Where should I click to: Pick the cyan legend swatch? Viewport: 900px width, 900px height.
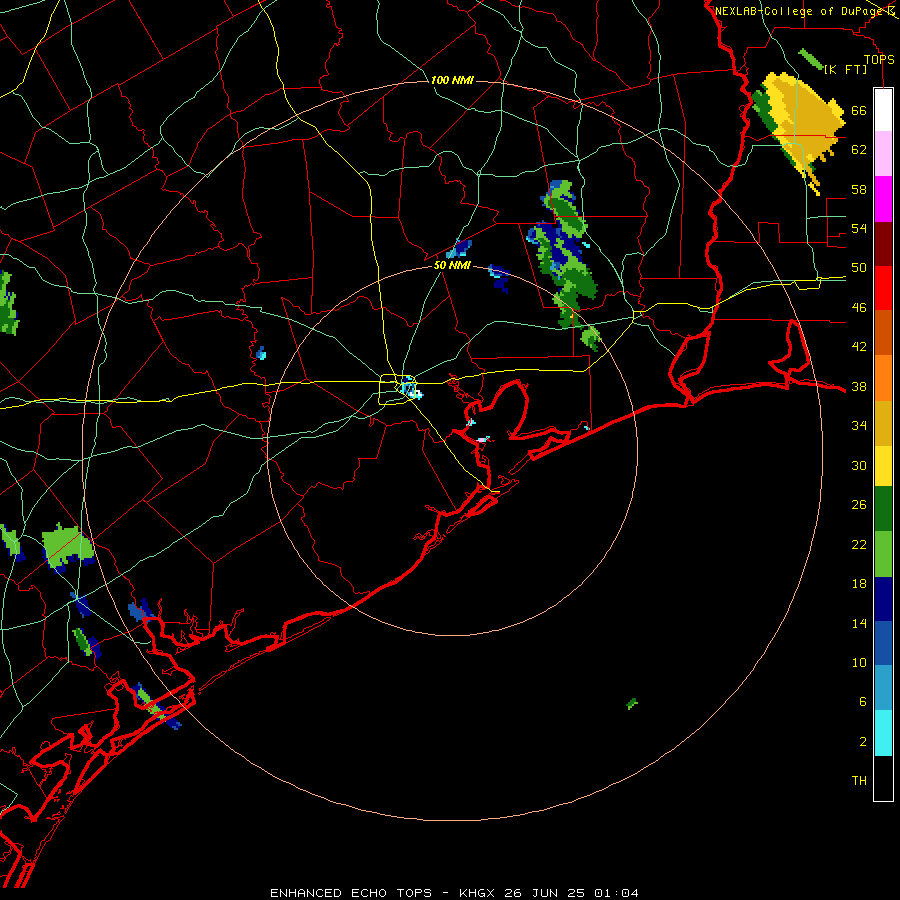[883, 733]
